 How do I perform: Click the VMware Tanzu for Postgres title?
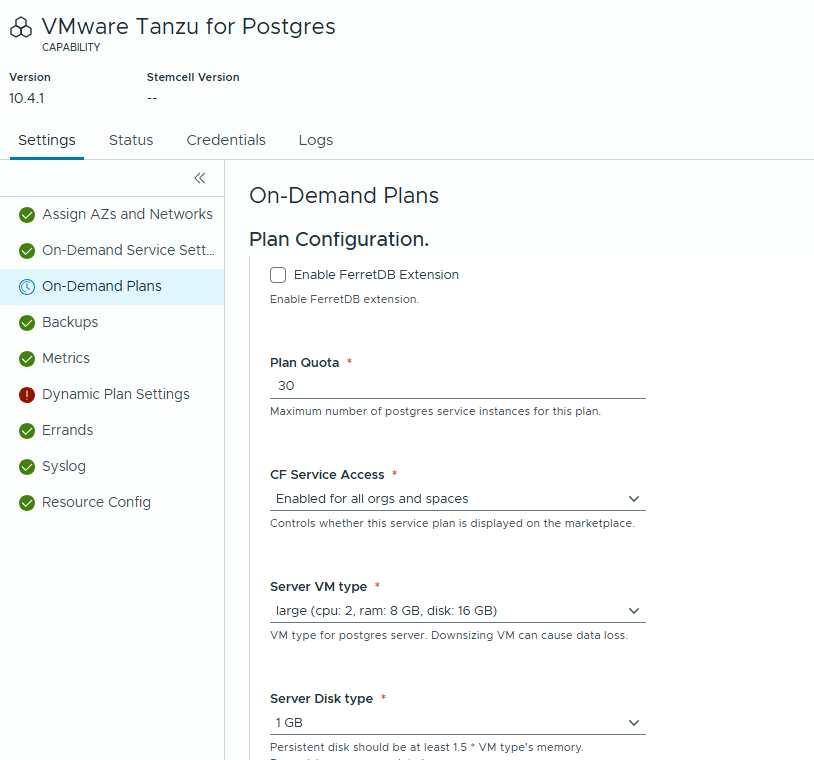[188, 26]
